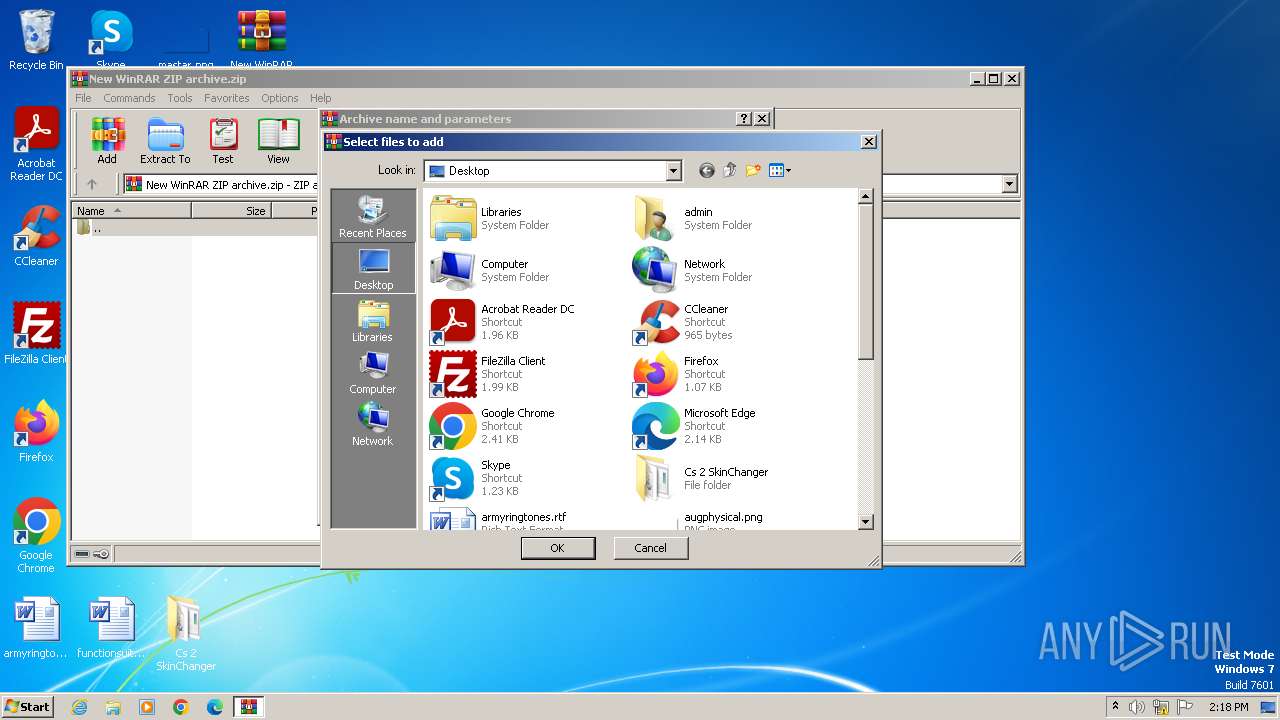Click the Extract To toolbar icon
The width and height of the screenshot is (1280, 720).
coord(165,141)
